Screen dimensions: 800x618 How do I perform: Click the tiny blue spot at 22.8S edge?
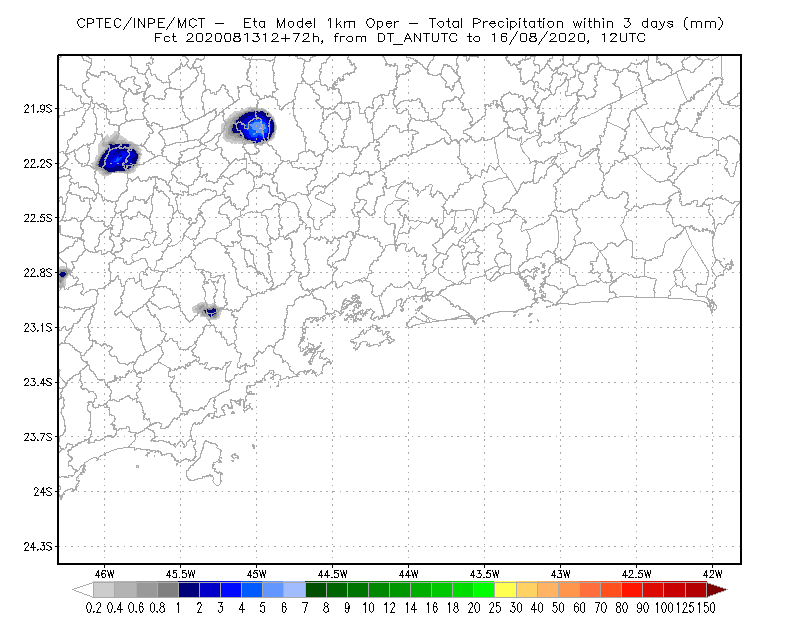pyautogui.click(x=62, y=275)
